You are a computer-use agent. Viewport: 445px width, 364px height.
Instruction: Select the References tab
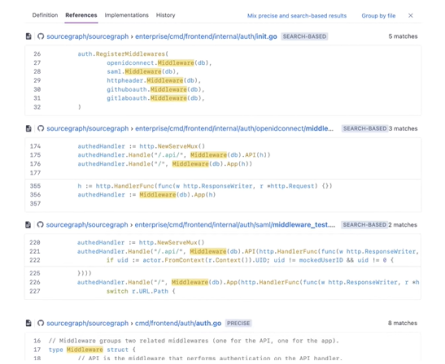81,15
